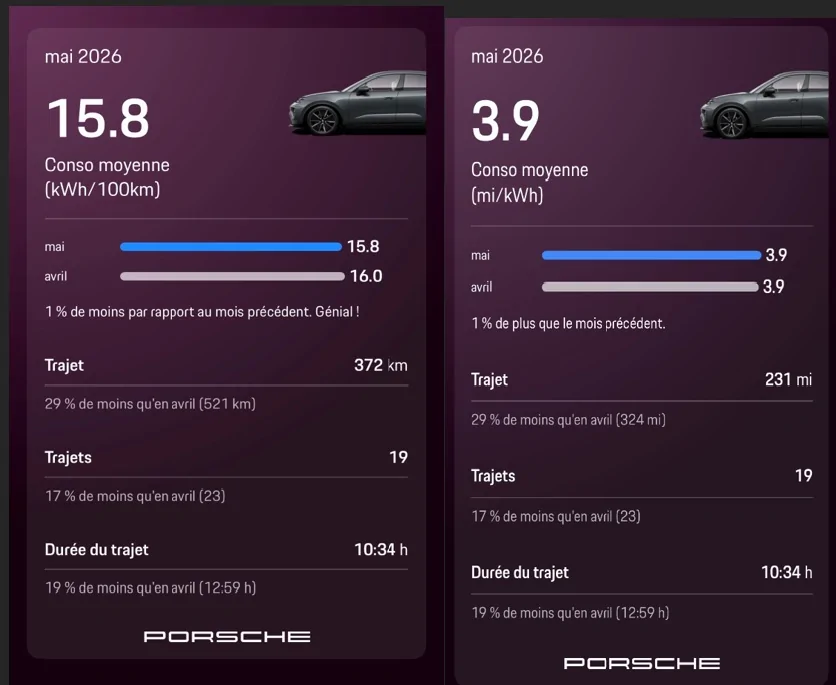Click the car image on the kWh/100km card

358,103
